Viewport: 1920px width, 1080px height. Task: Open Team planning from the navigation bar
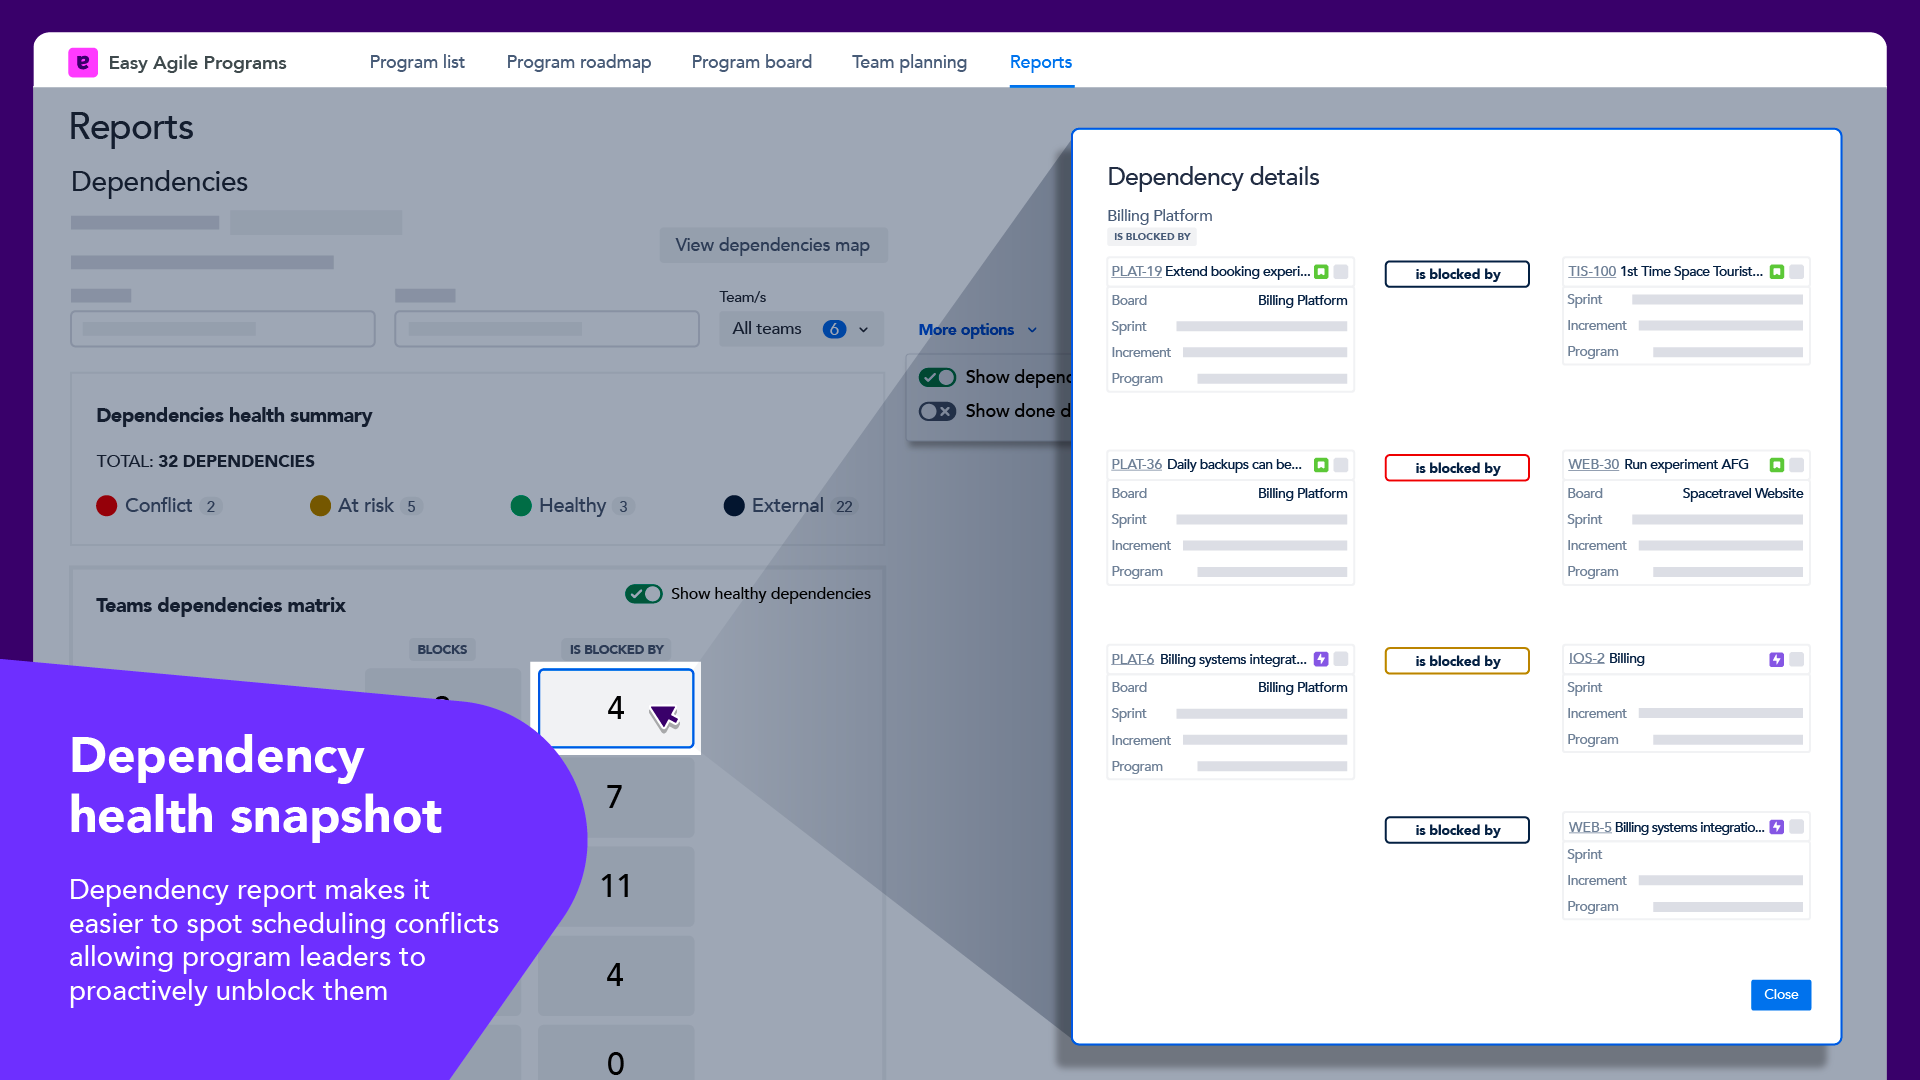click(909, 62)
